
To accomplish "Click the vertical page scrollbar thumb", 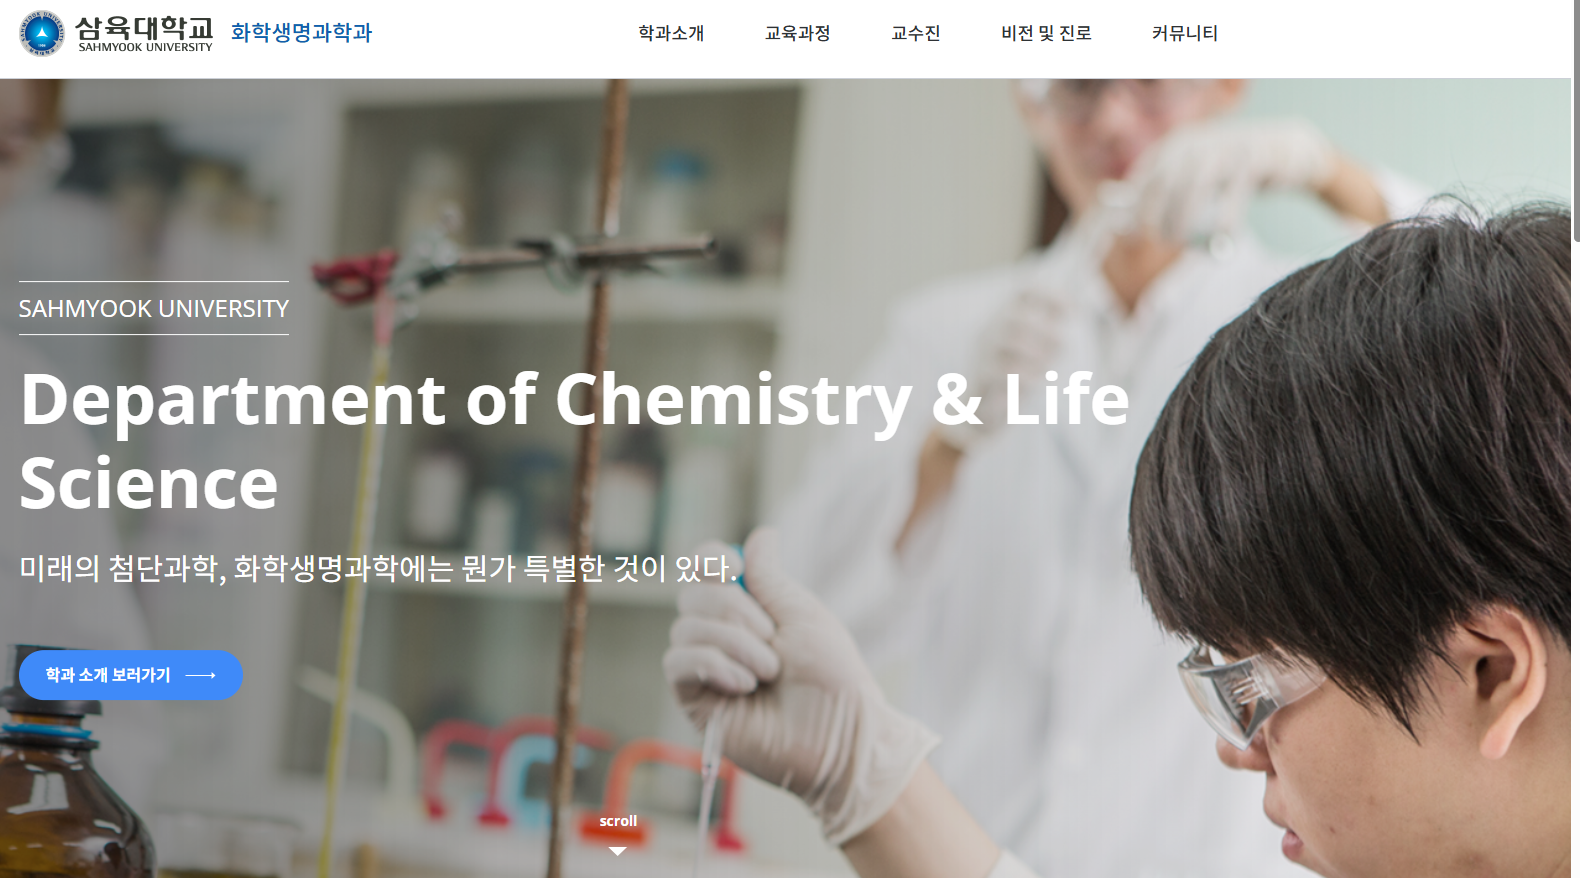I will [x=1576, y=121].
